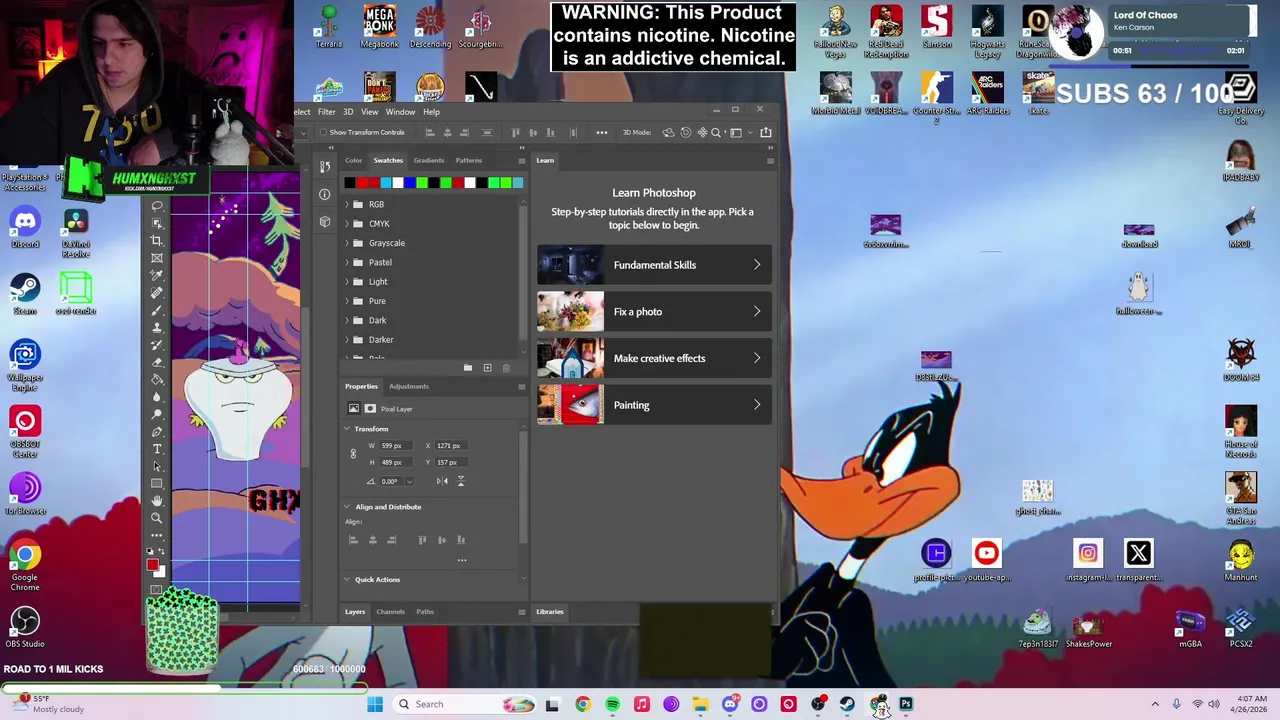Switch to the Adjustments tab
This screenshot has width=1280, height=720.
(409, 386)
